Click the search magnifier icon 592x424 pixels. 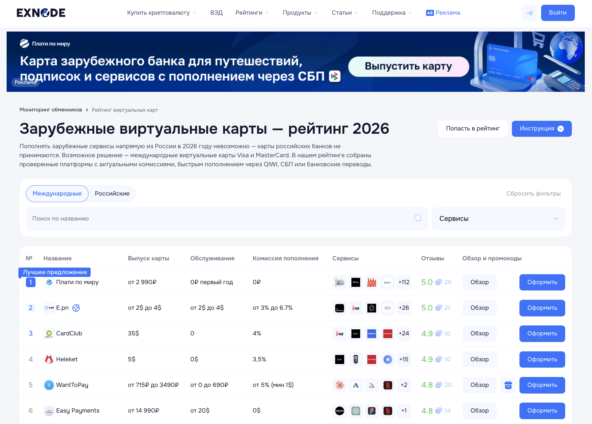tap(418, 218)
